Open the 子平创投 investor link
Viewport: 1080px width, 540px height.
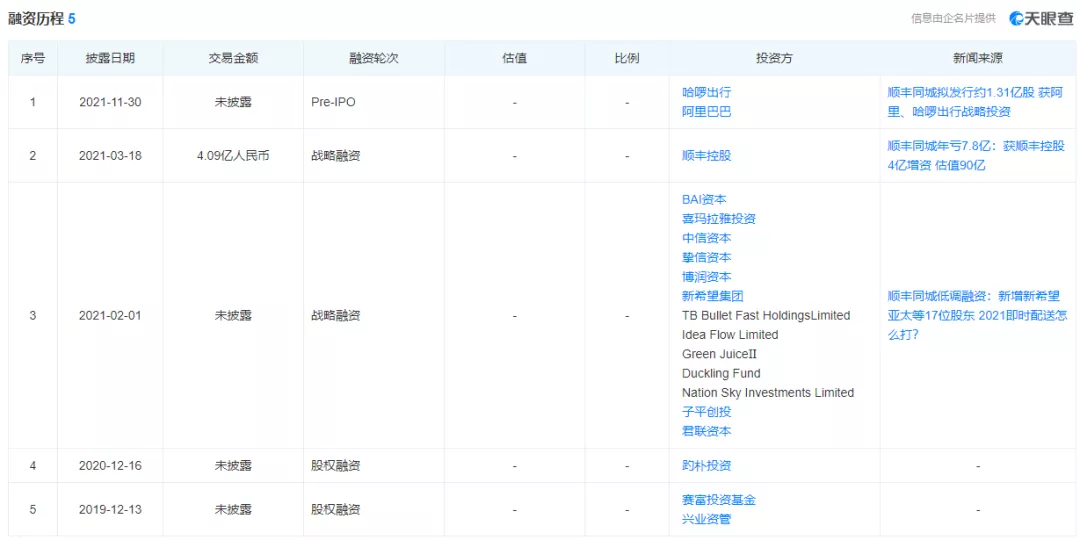point(706,412)
